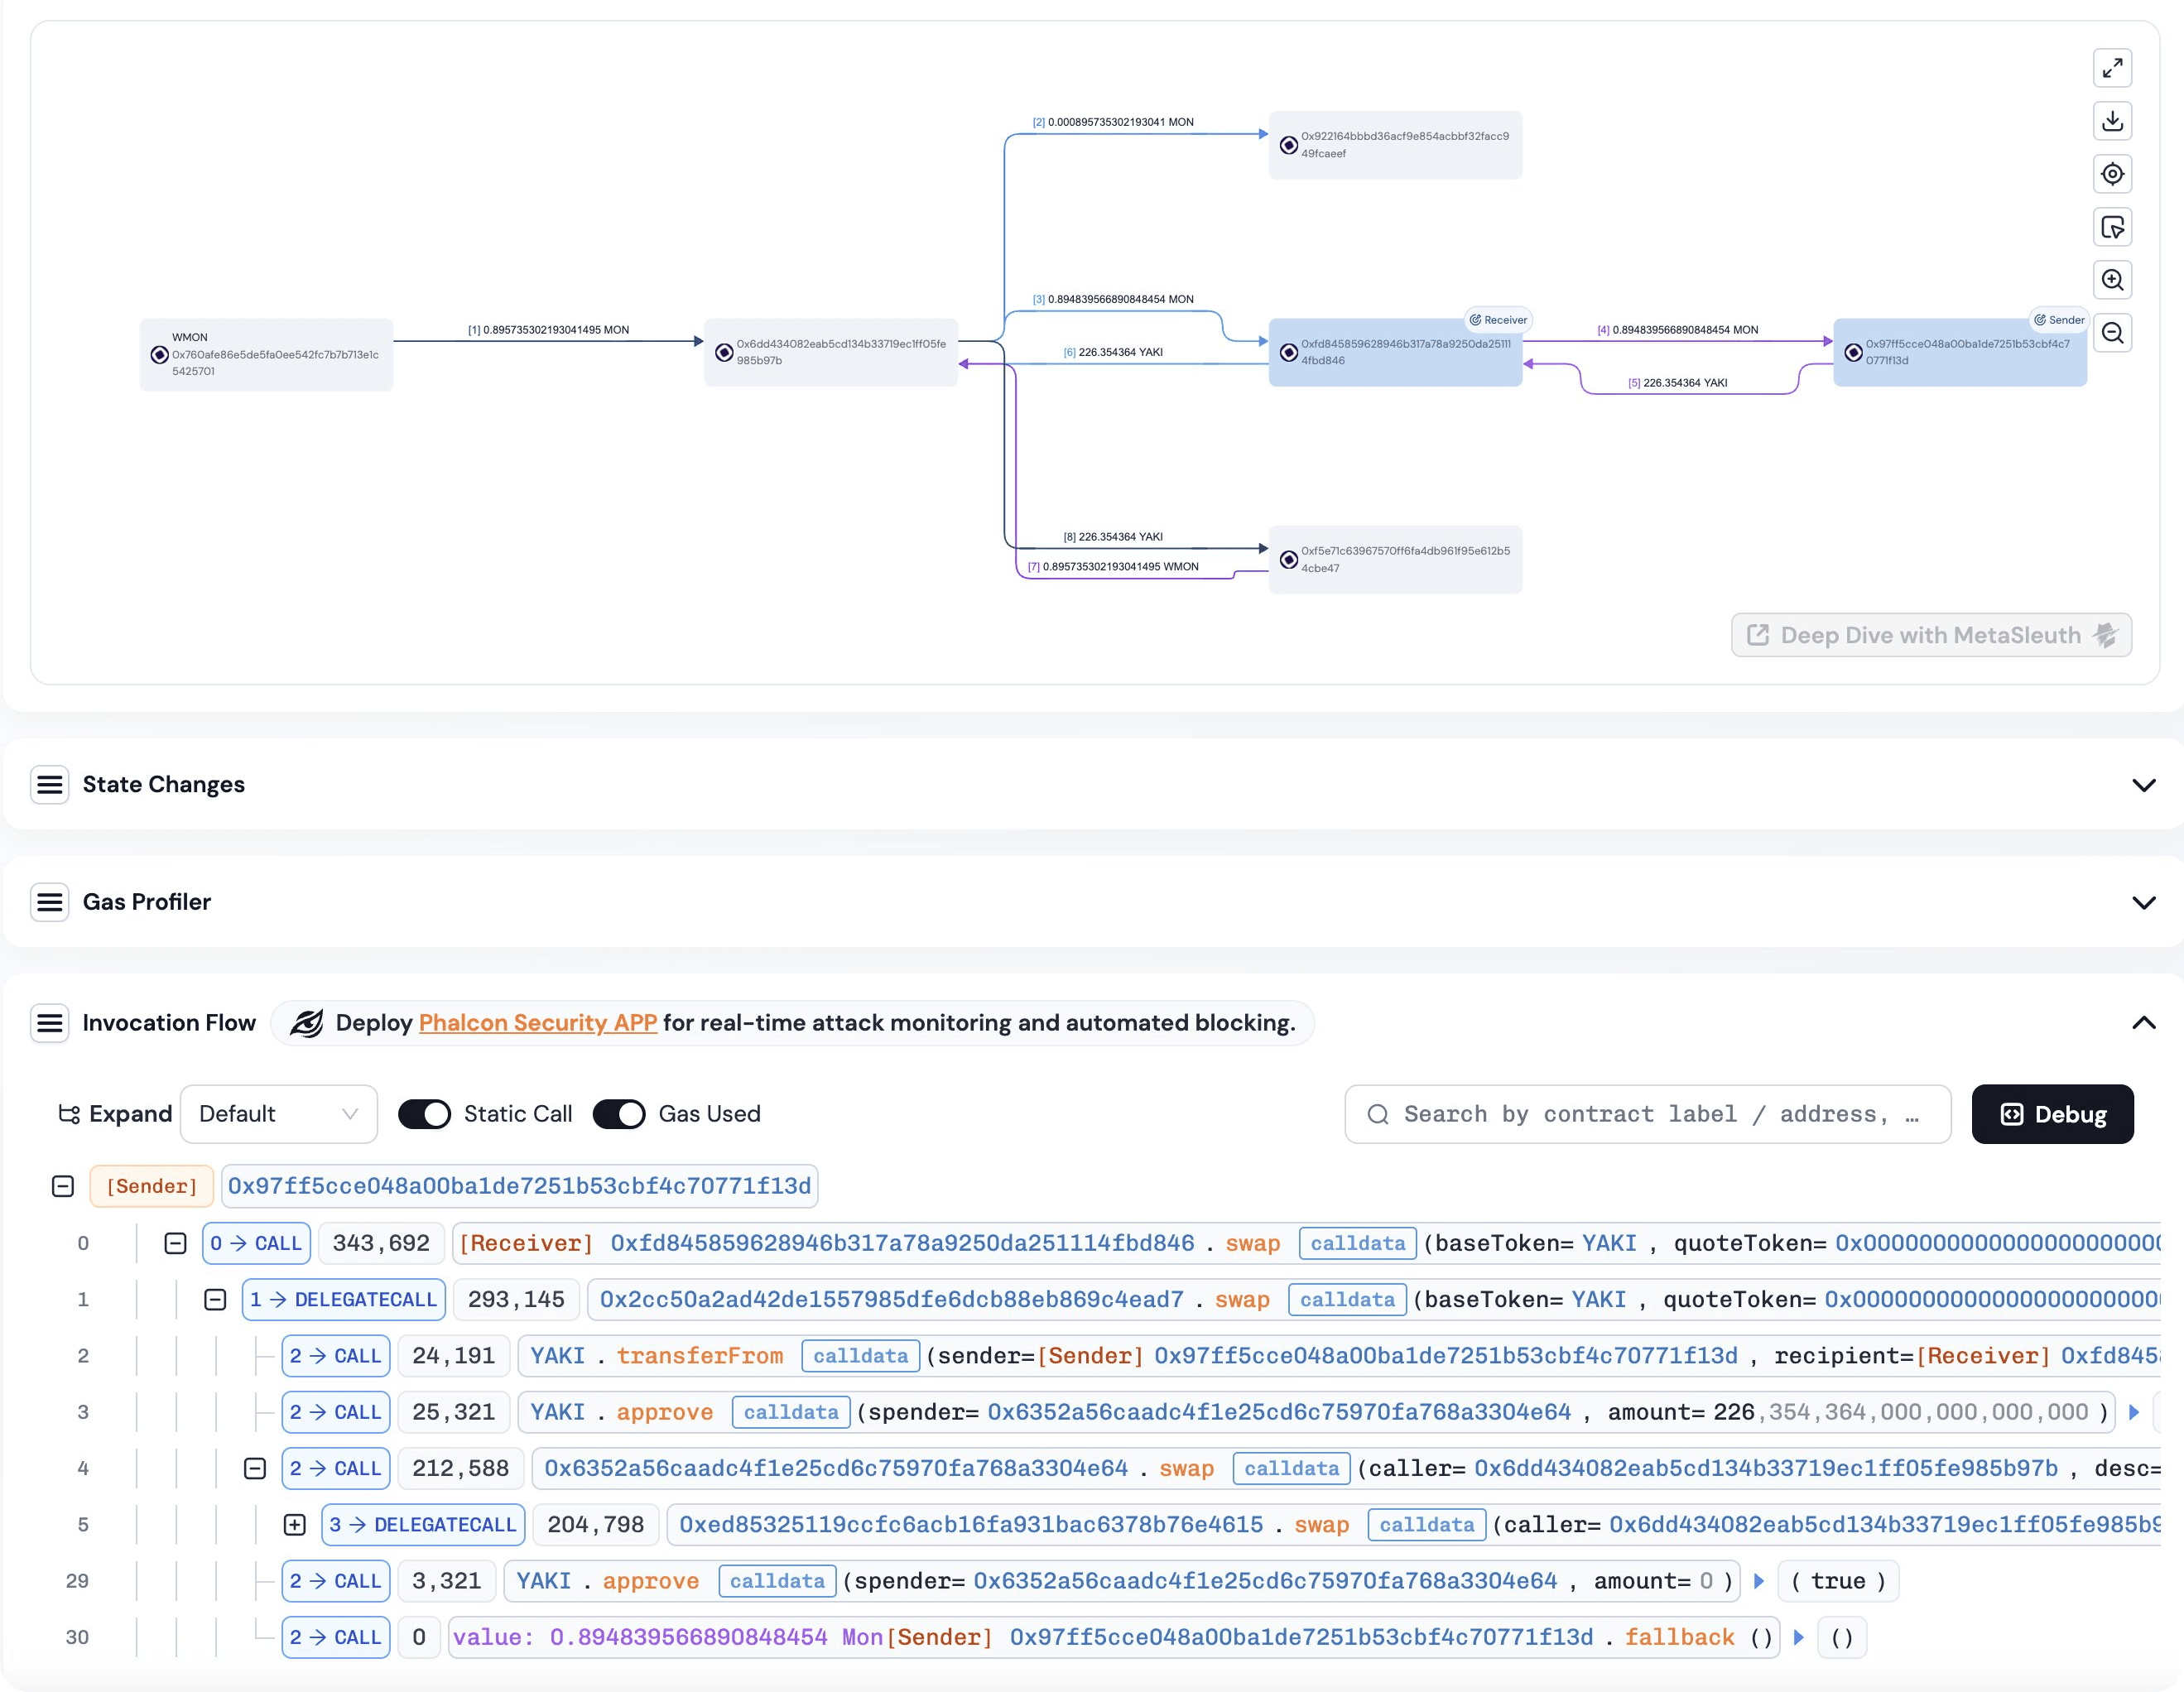This screenshot has height=1692, width=2184.
Task: Click the zoom out magnifier icon
Action: pos(2112,333)
